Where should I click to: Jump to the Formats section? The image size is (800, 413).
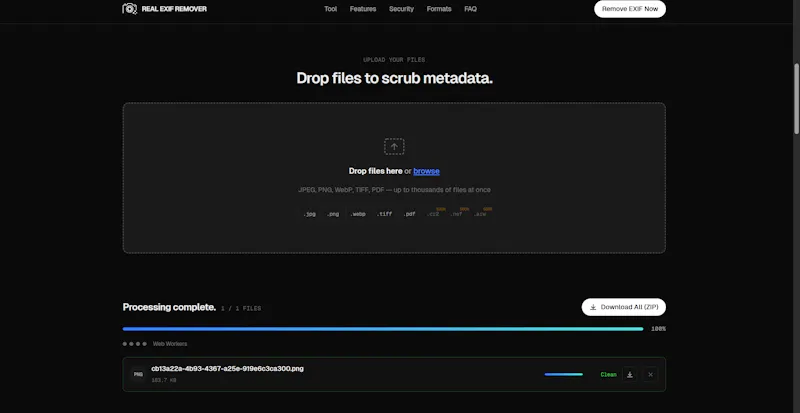pos(439,9)
